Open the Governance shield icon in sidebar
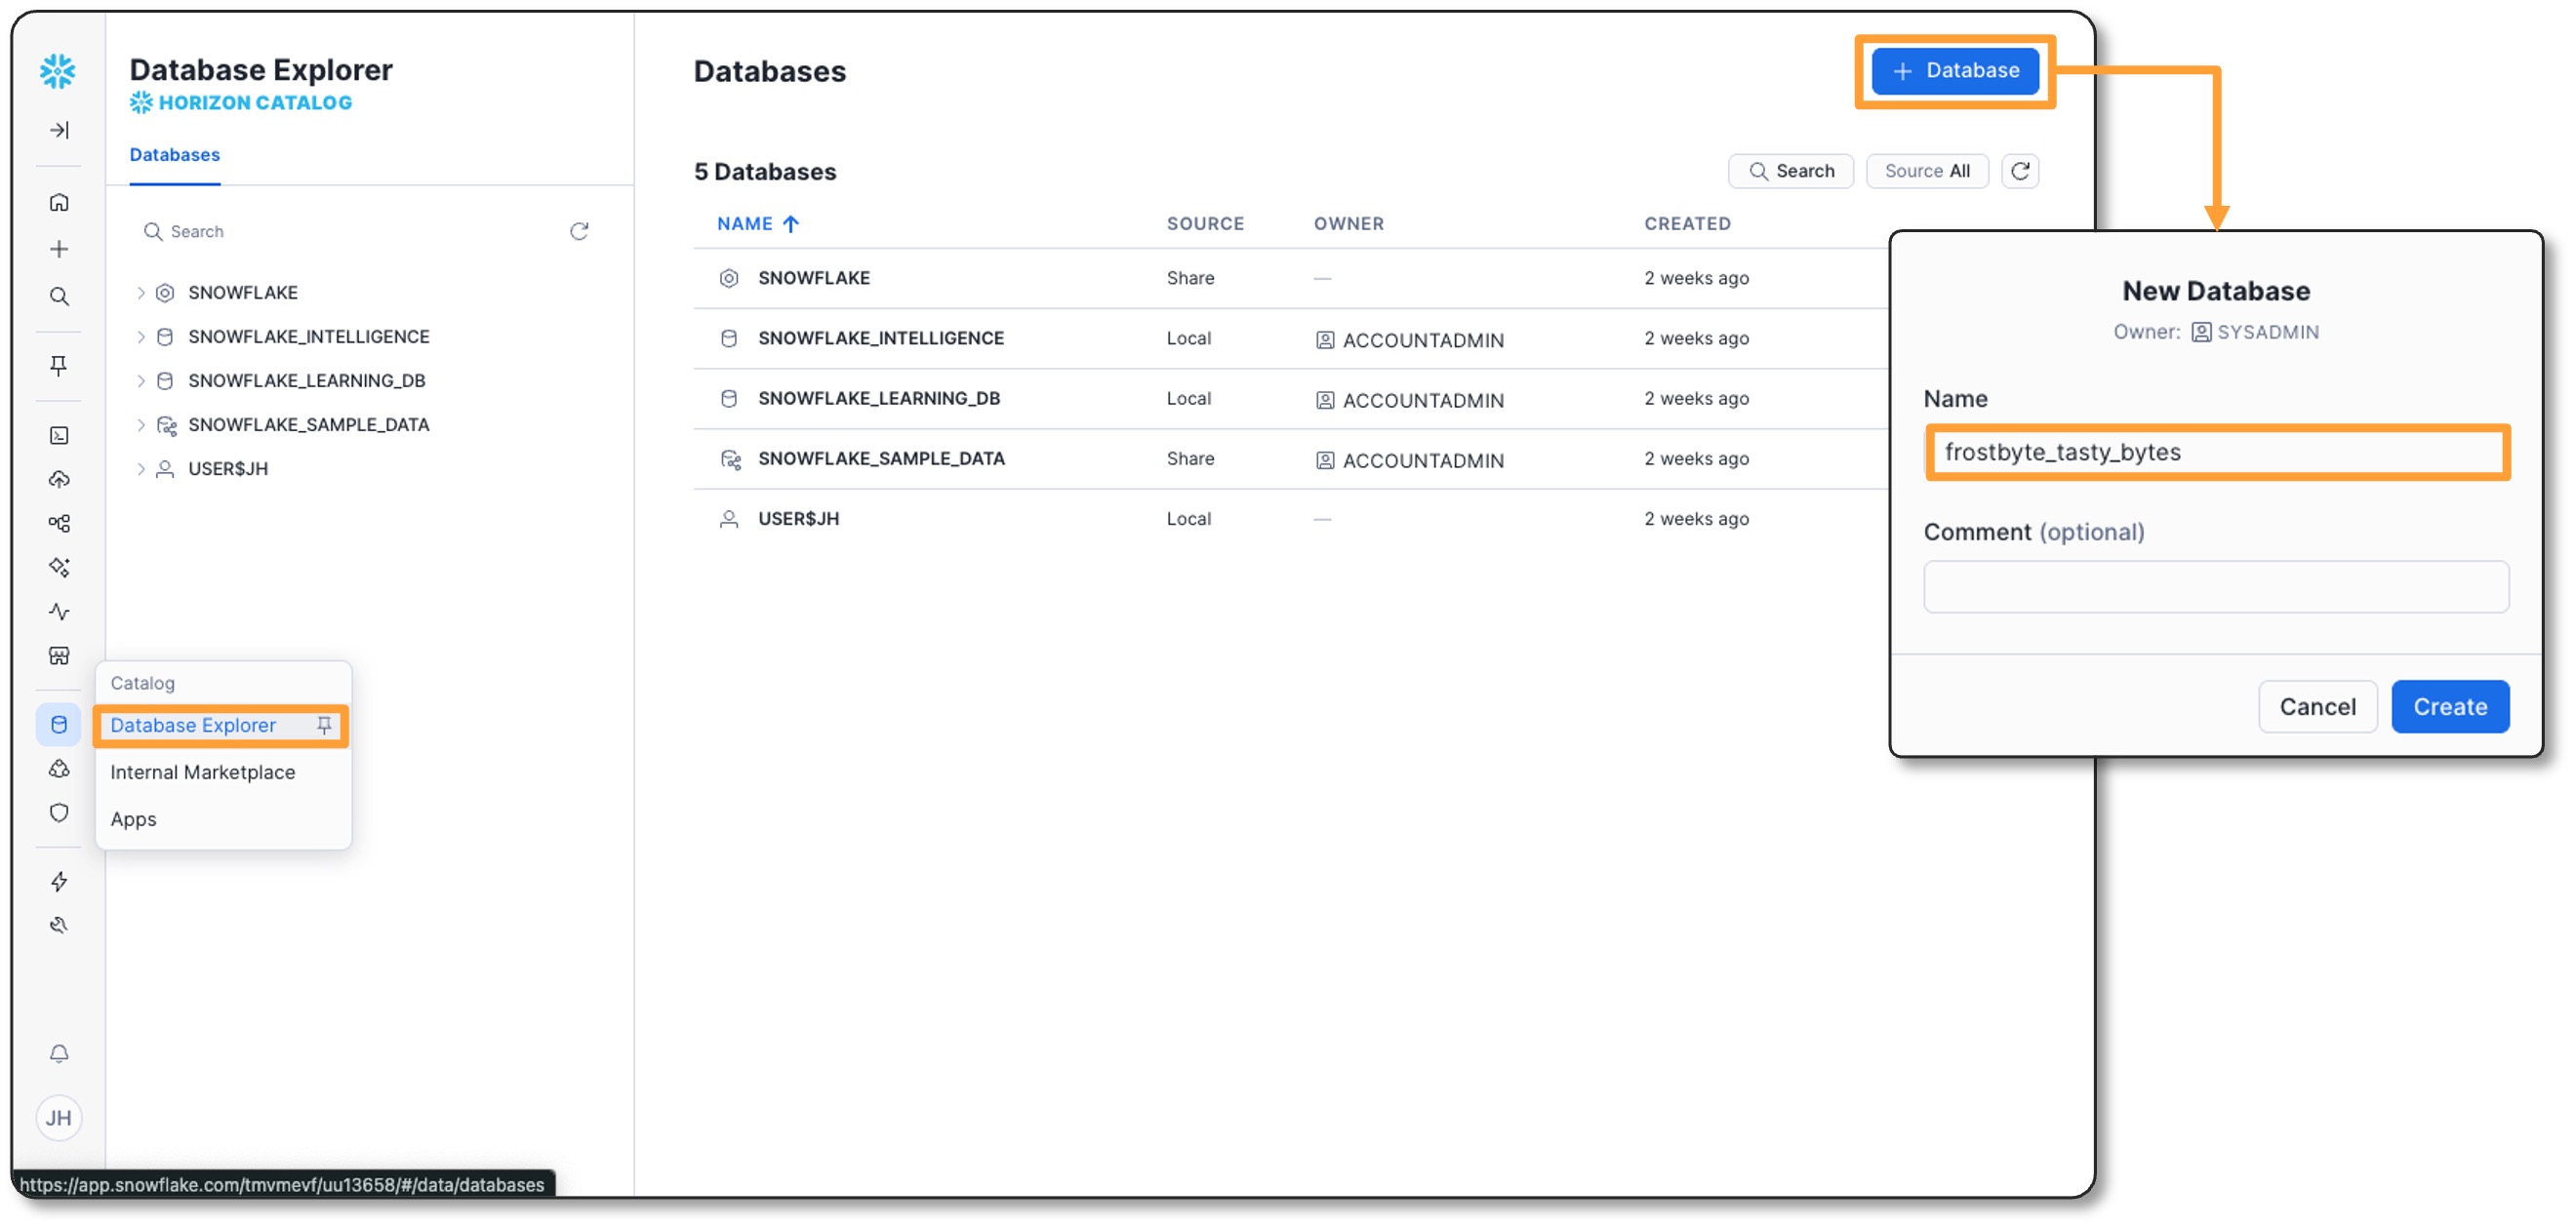Viewport: 2576px width, 1229px height. coord(59,812)
